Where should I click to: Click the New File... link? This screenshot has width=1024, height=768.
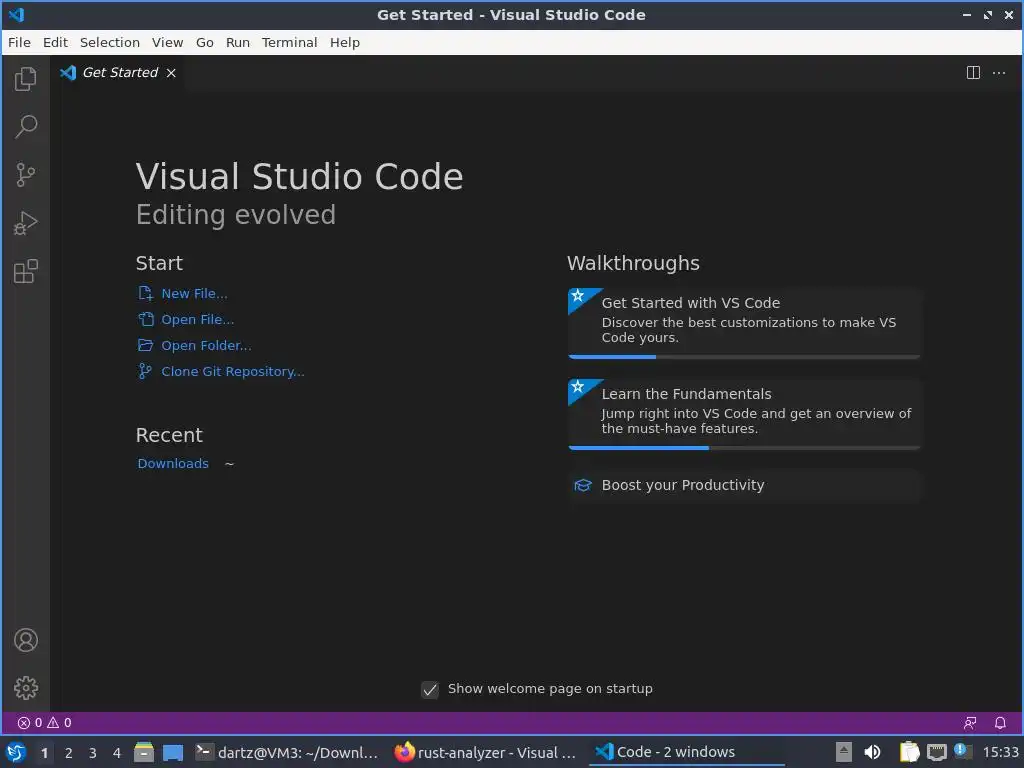183,293
